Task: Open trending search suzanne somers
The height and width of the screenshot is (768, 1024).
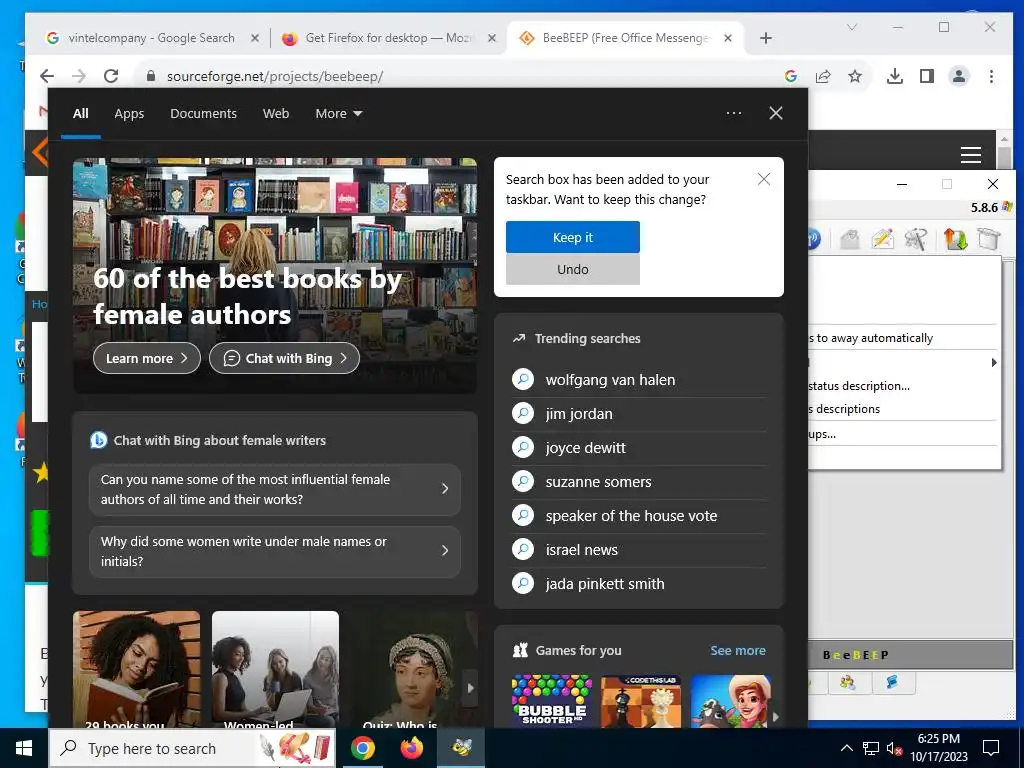Action: click(x=639, y=481)
